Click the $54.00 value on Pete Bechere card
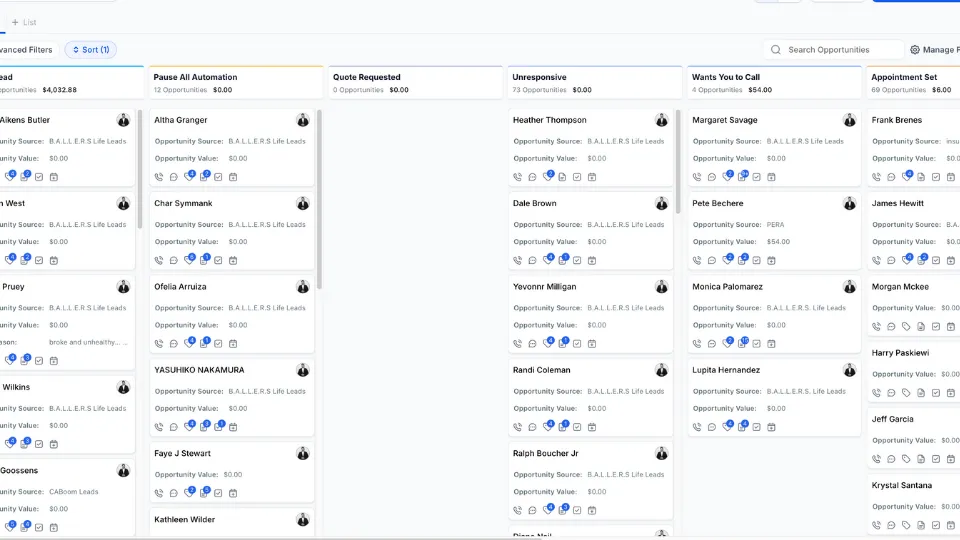This screenshot has width=960, height=540. 778,242
